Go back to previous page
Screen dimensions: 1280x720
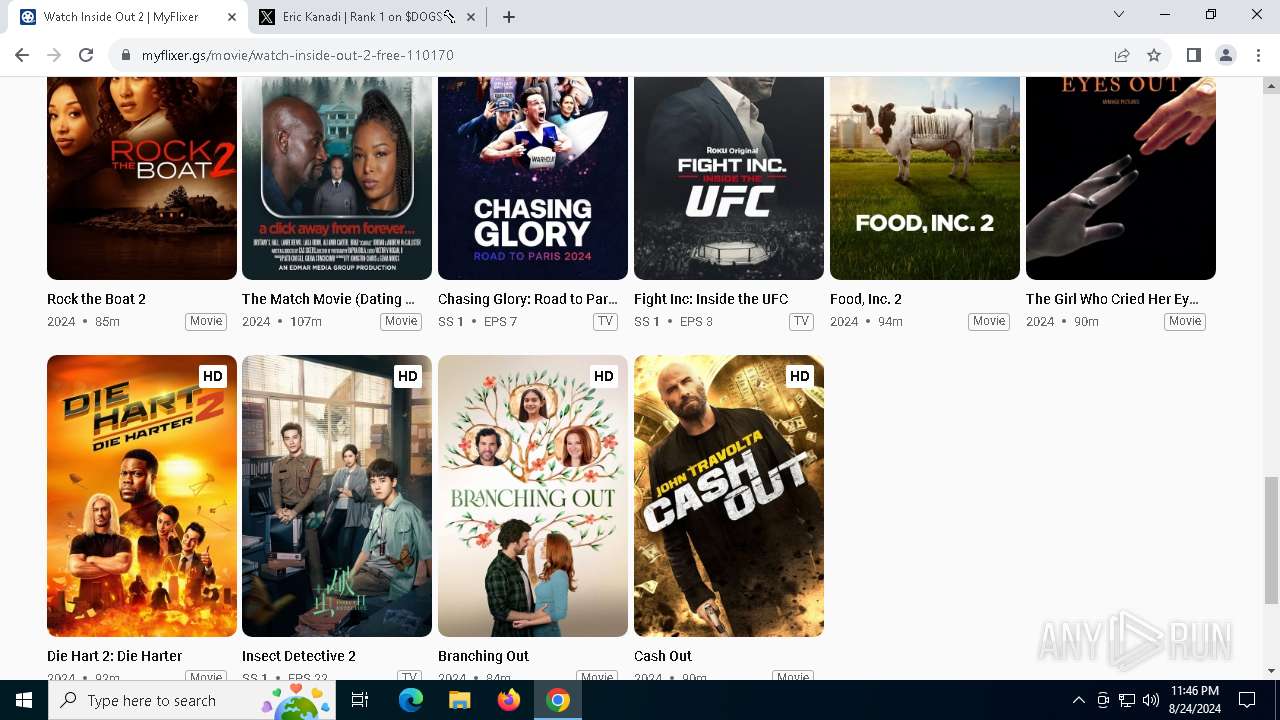(x=22, y=55)
